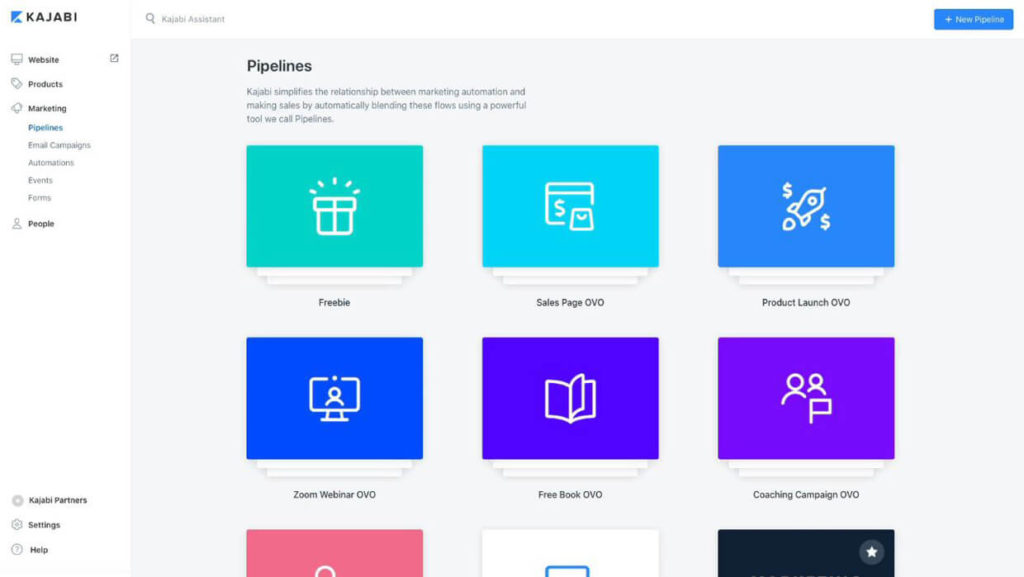Image resolution: width=1024 pixels, height=577 pixels.
Task: Open Help from sidebar
Action: pyautogui.click(x=39, y=550)
